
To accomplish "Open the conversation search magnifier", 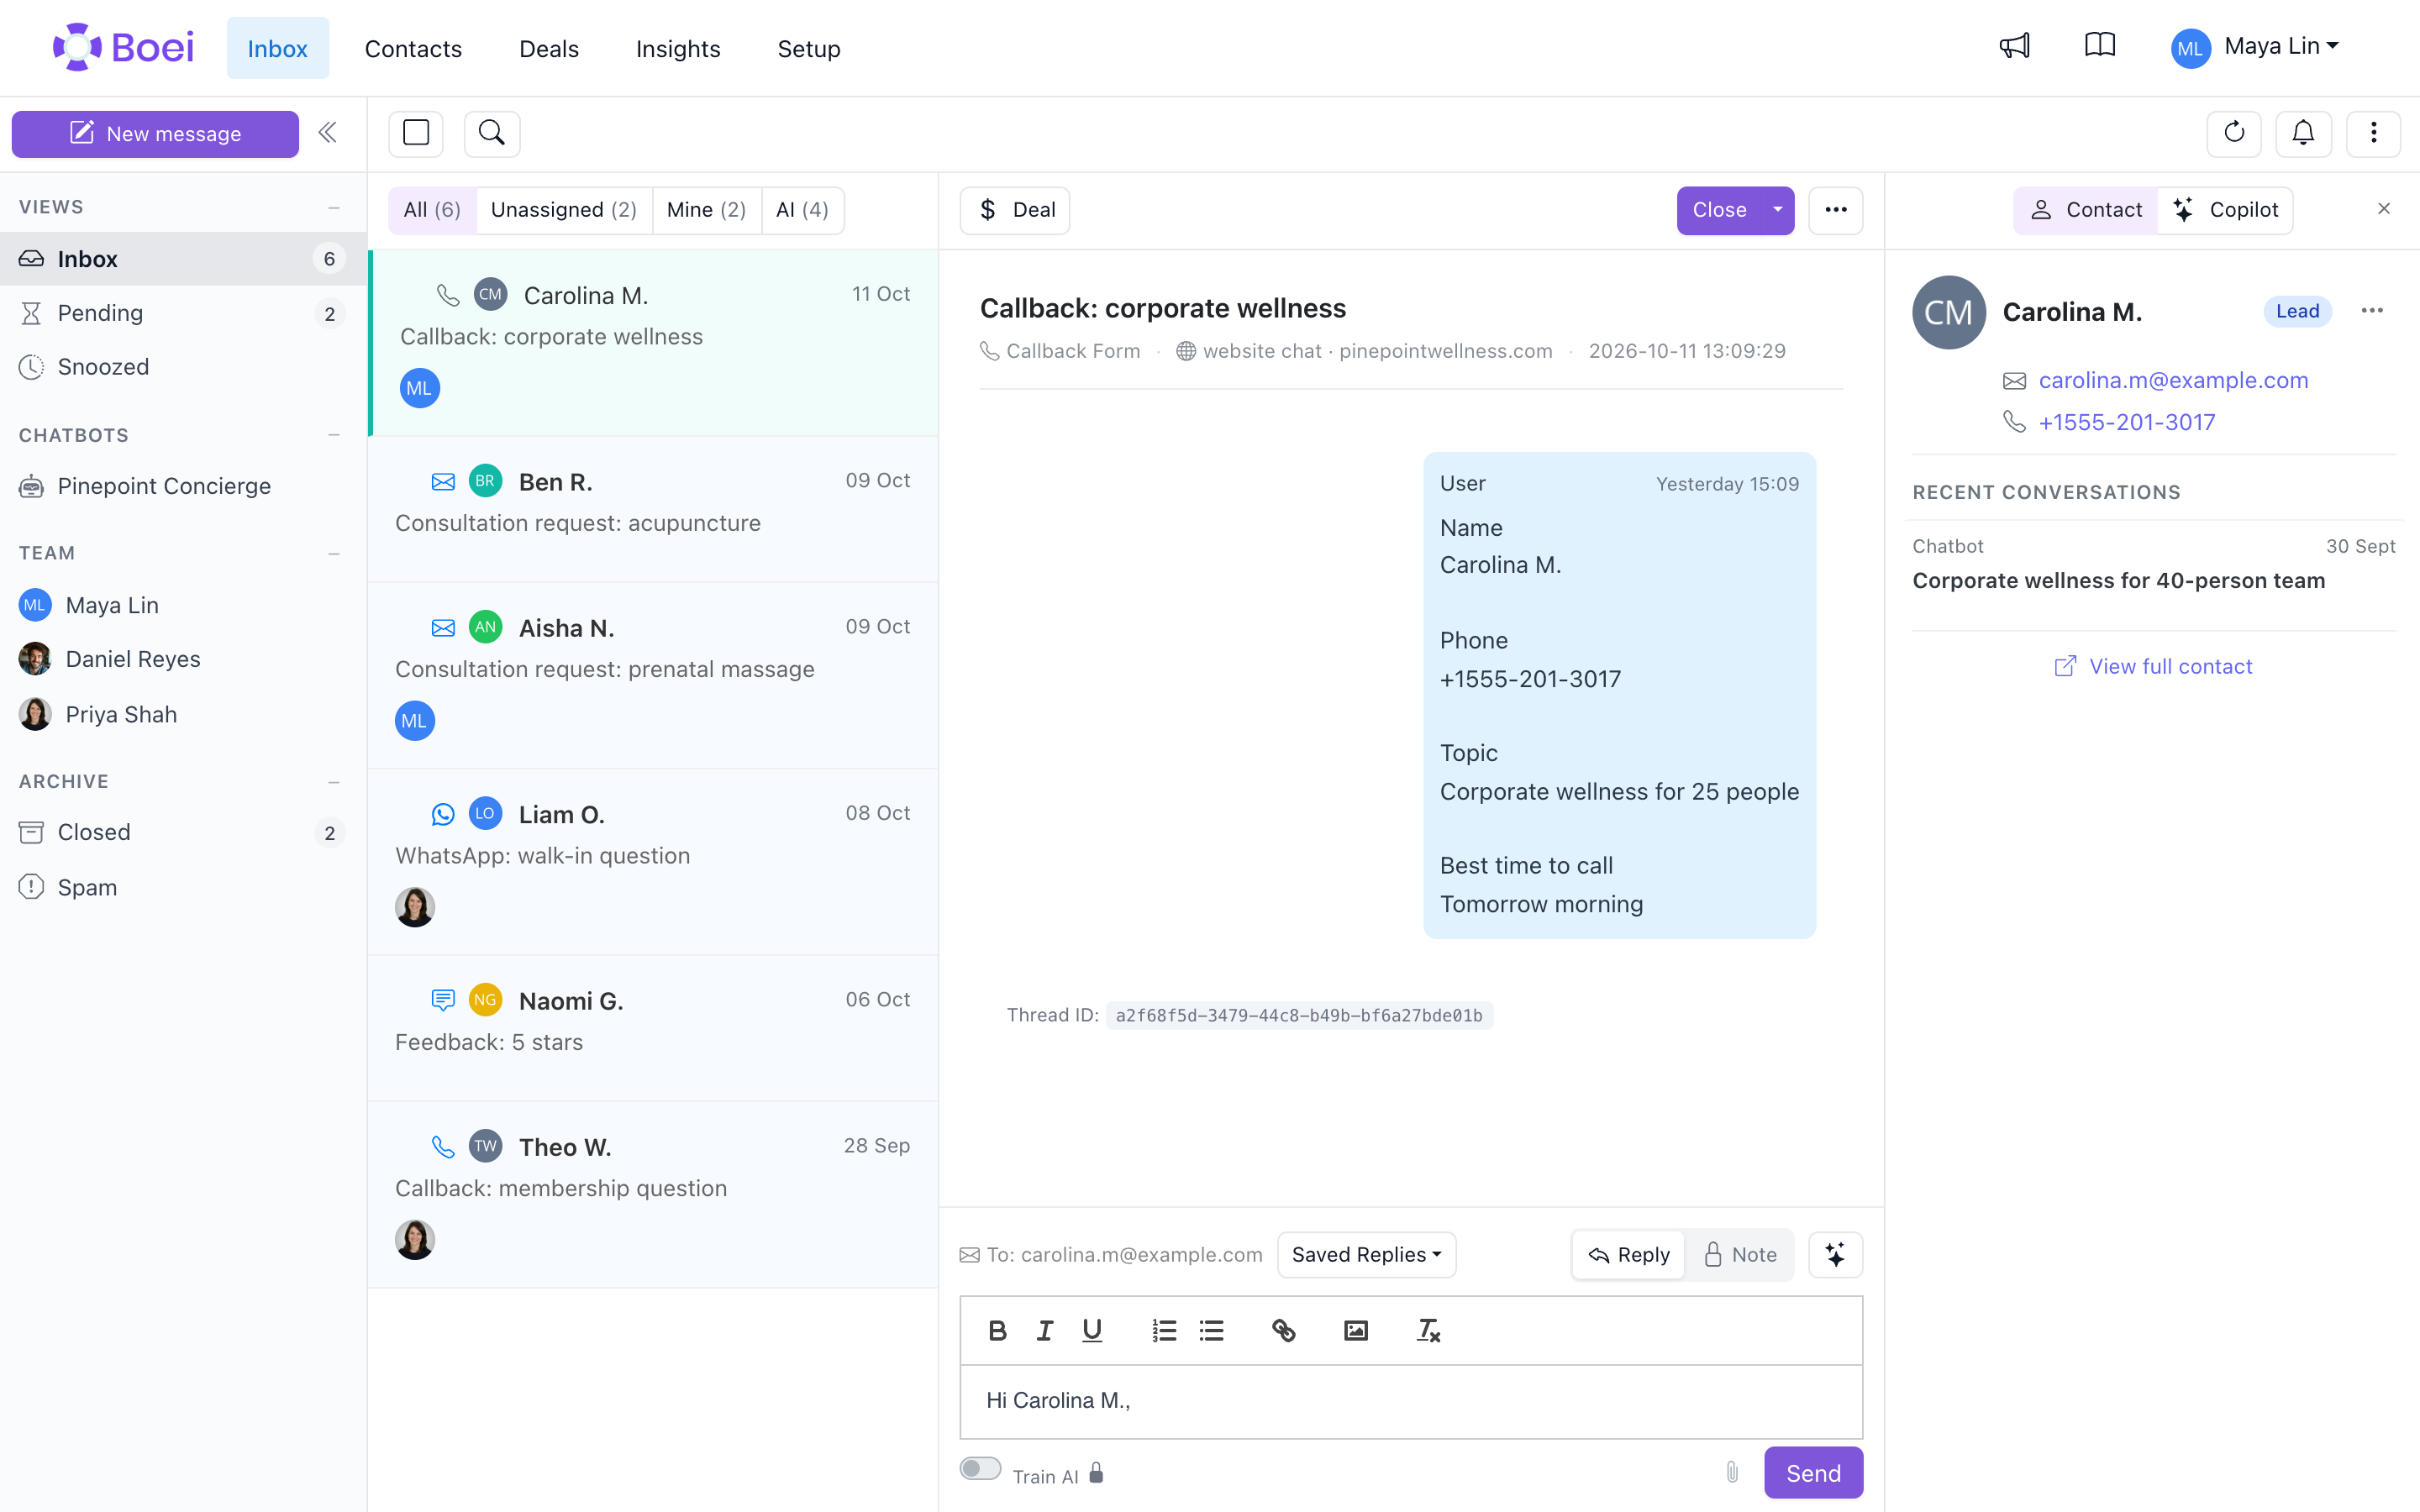I will (x=492, y=133).
